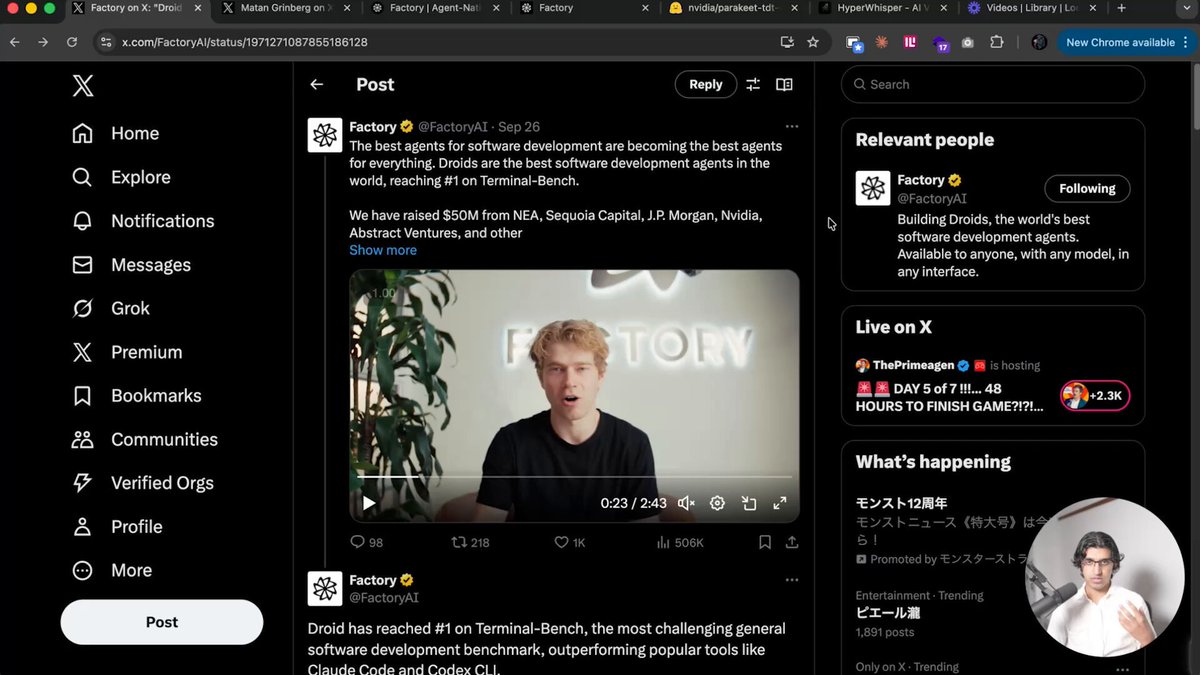Image resolution: width=1200 pixels, height=675 pixels.
Task: Enter fullscreen on the Factory video
Action: (x=779, y=503)
